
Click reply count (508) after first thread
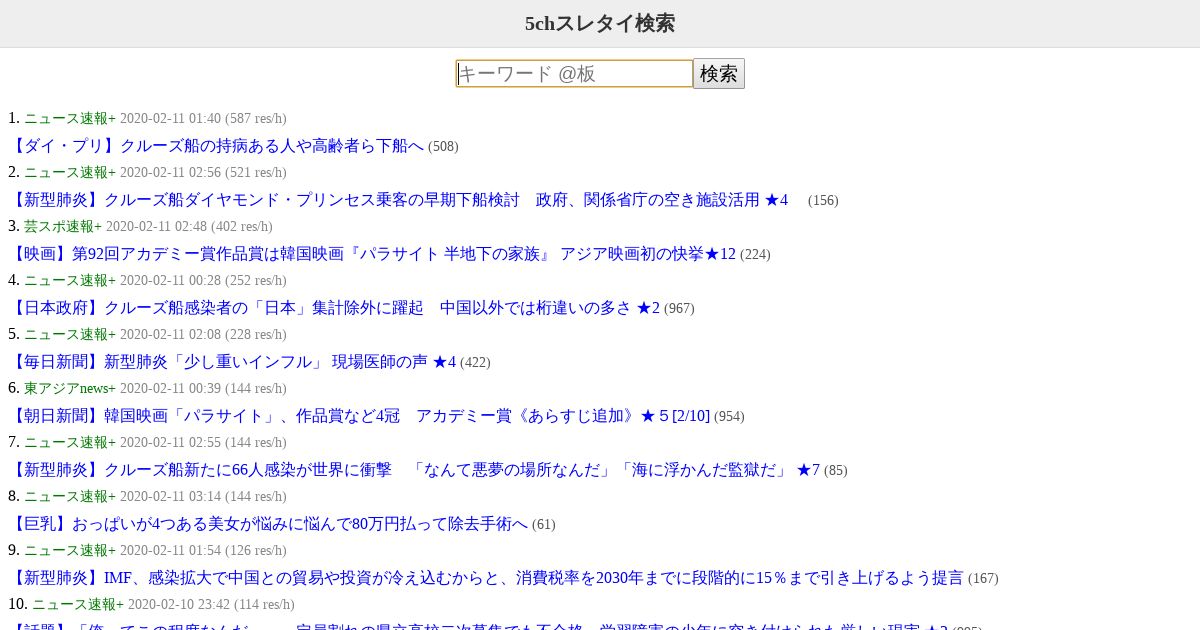pos(443,147)
